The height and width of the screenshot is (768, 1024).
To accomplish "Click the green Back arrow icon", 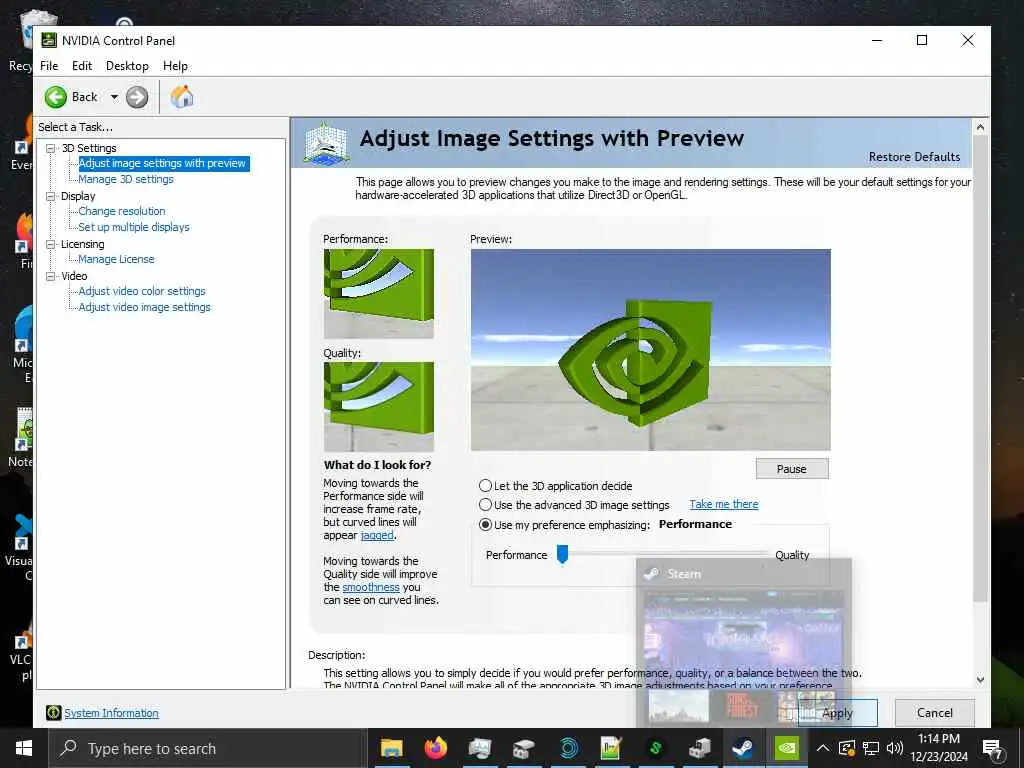I will point(56,97).
